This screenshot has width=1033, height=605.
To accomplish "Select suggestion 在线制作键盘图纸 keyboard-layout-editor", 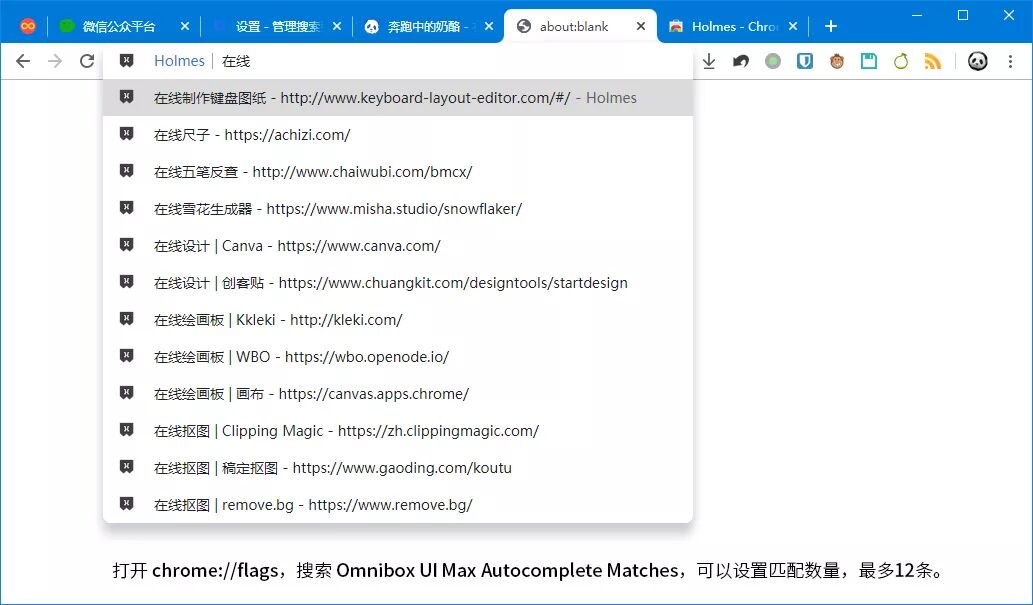I will (x=398, y=98).
